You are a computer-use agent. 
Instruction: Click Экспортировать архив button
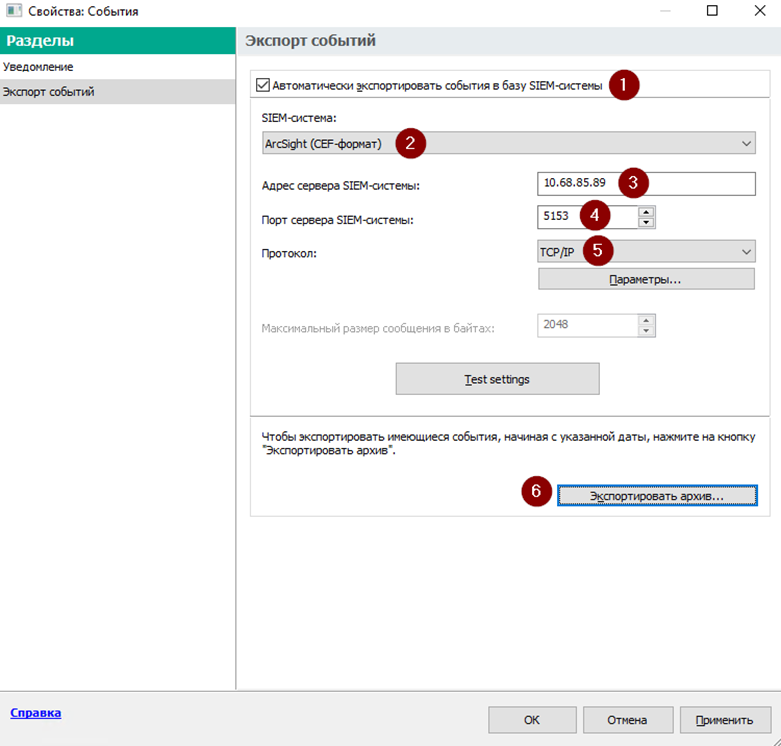click(x=657, y=496)
